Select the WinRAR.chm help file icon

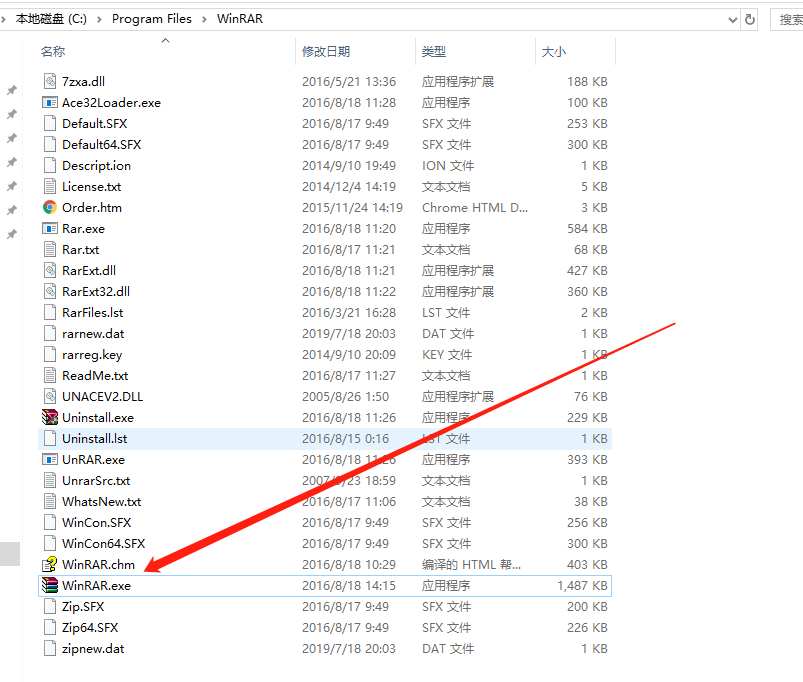click(x=50, y=564)
